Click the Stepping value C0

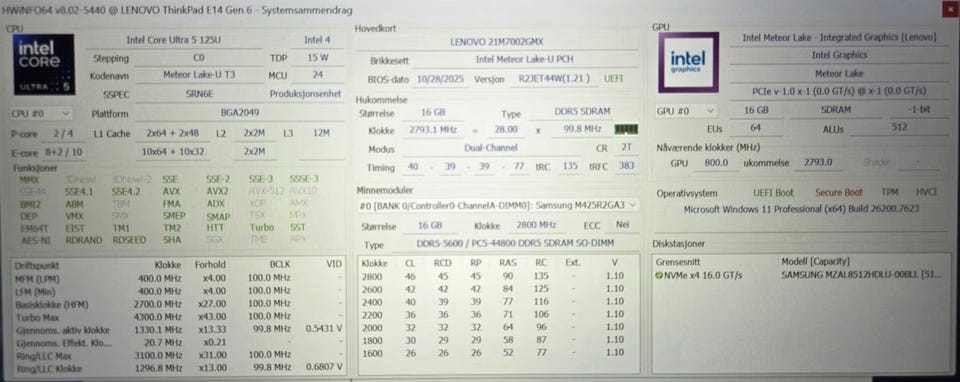[x=198, y=58]
